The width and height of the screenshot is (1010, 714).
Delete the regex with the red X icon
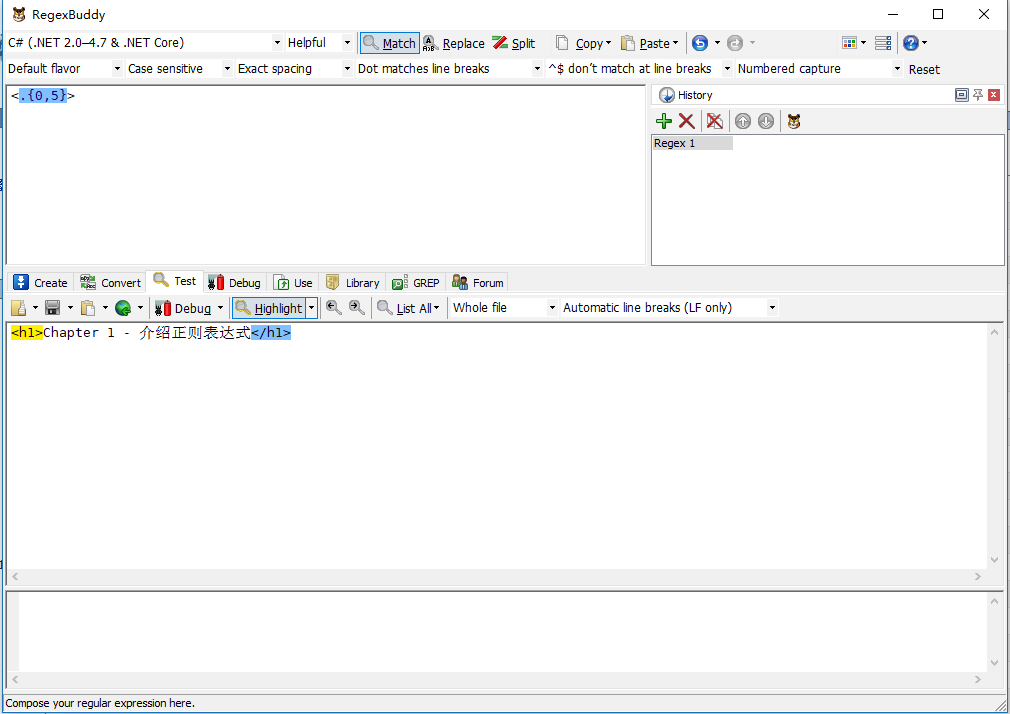[687, 121]
